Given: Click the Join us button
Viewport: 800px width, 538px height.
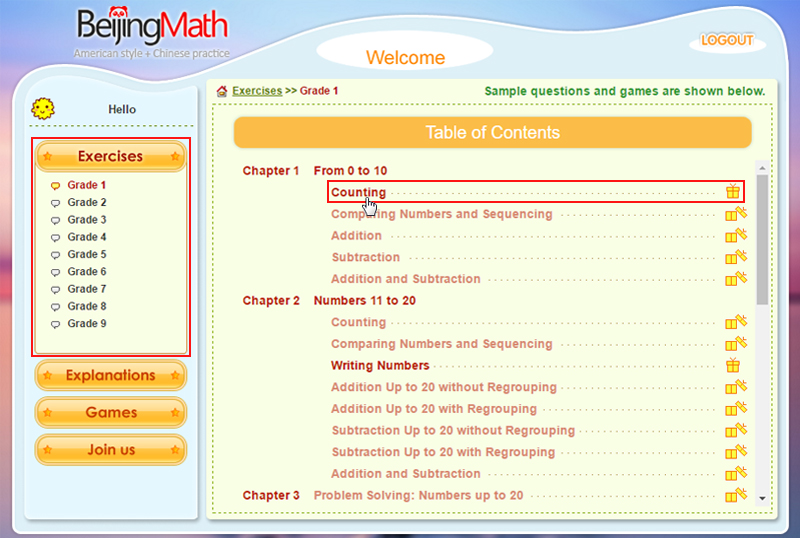Looking at the screenshot, I should pyautogui.click(x=111, y=450).
